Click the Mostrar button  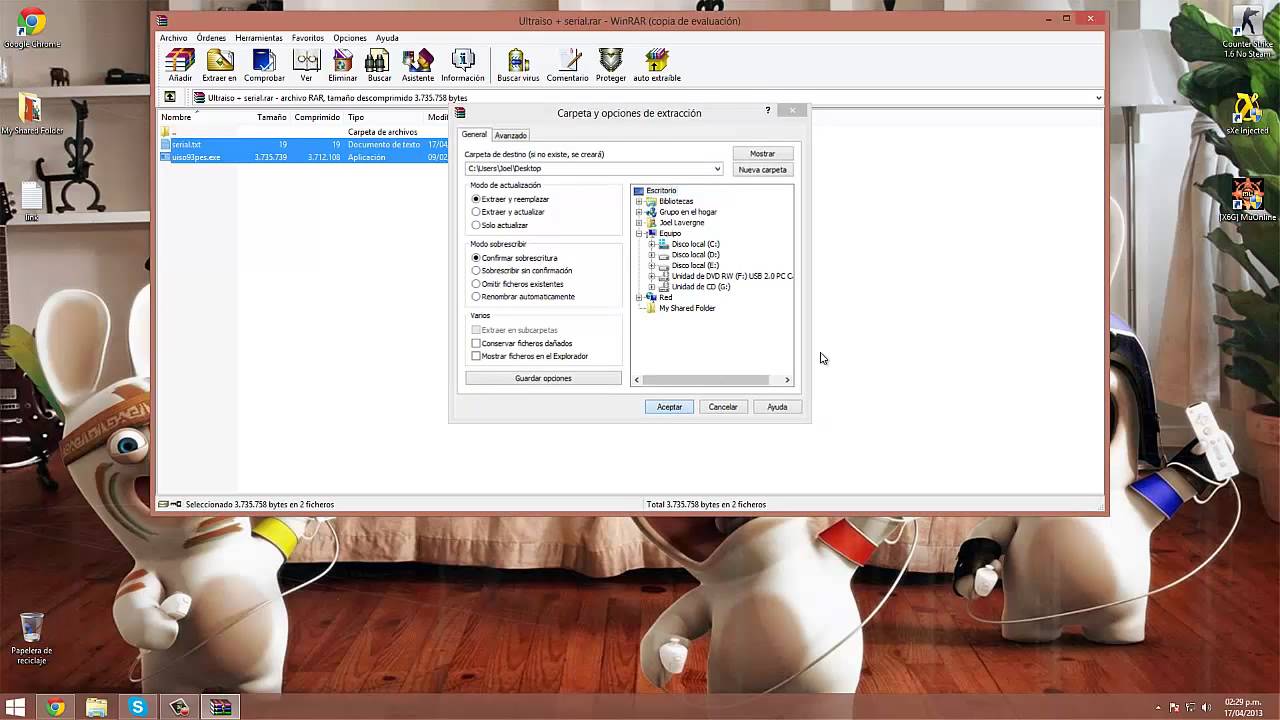point(762,154)
